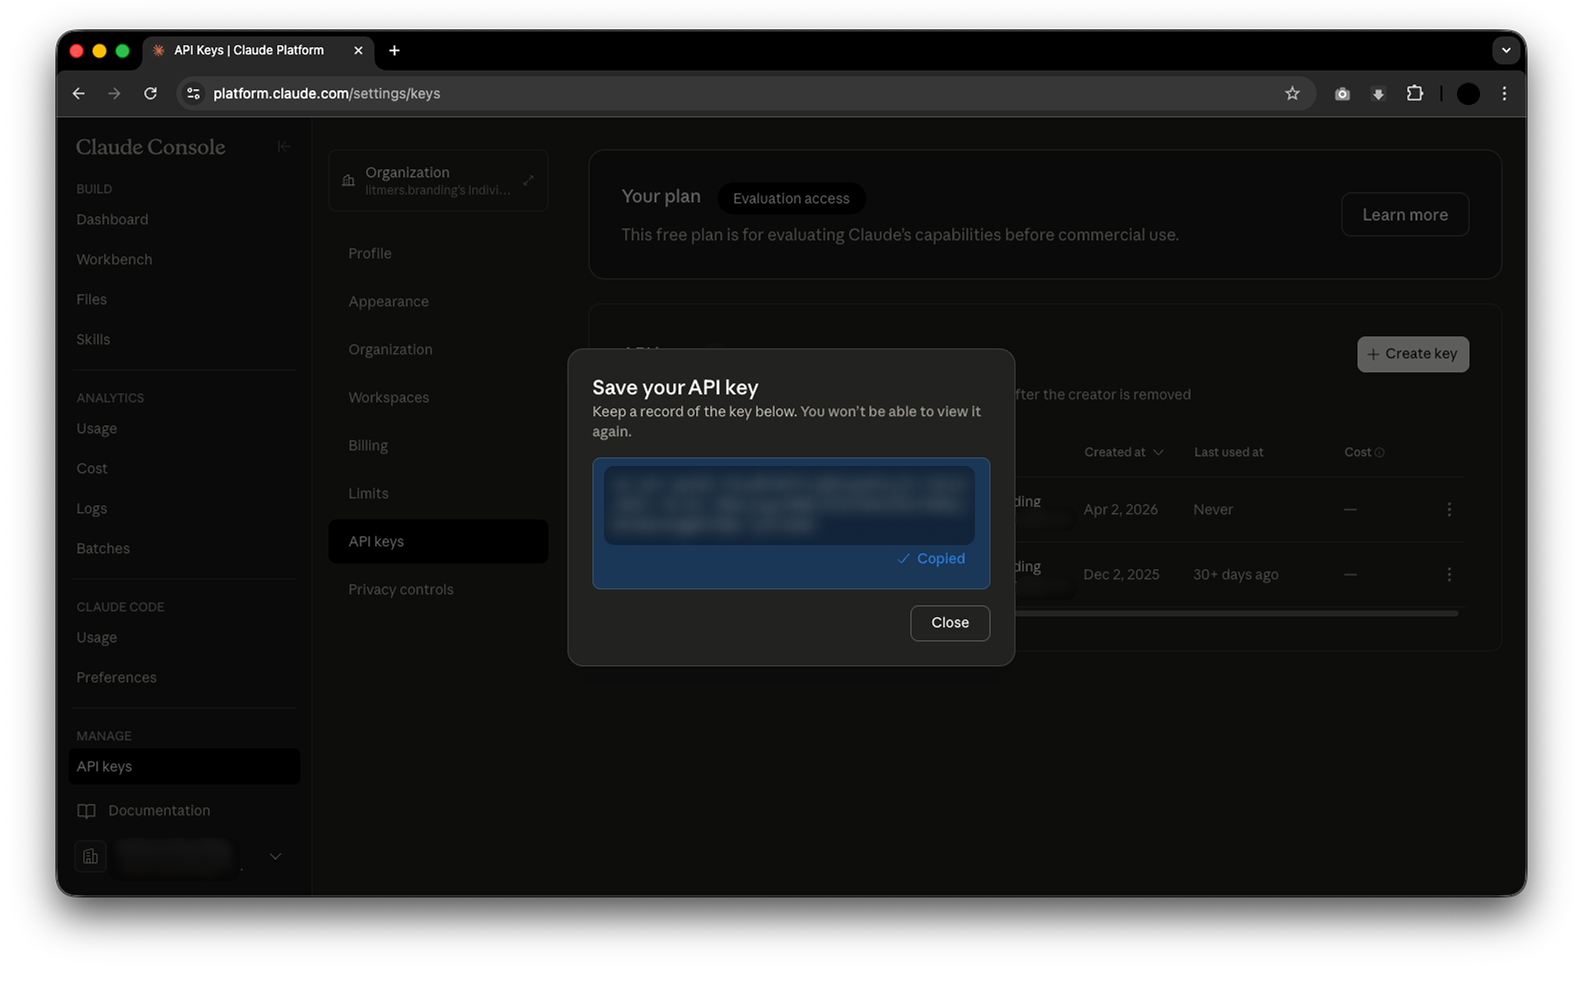Screen dimensions: 1582x981
Task: Open Chrome three-dot menu
Action: (1504, 93)
